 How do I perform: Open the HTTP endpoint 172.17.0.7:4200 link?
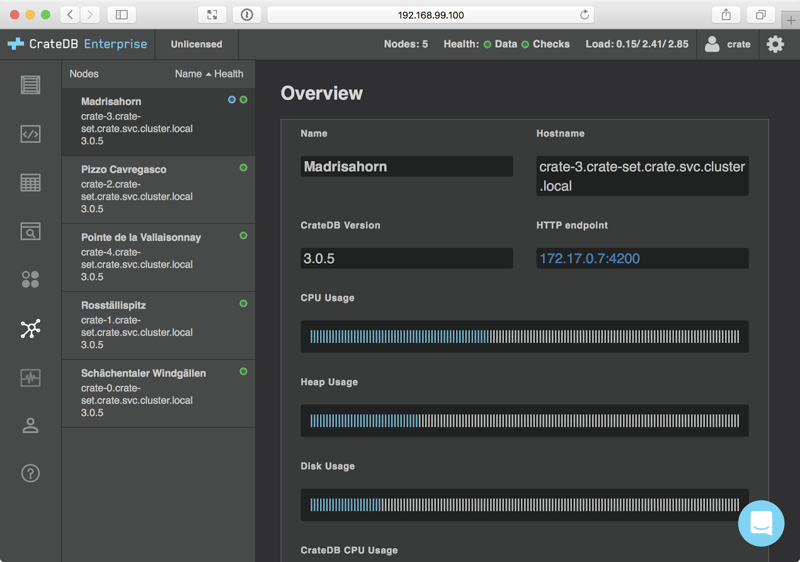(590, 259)
